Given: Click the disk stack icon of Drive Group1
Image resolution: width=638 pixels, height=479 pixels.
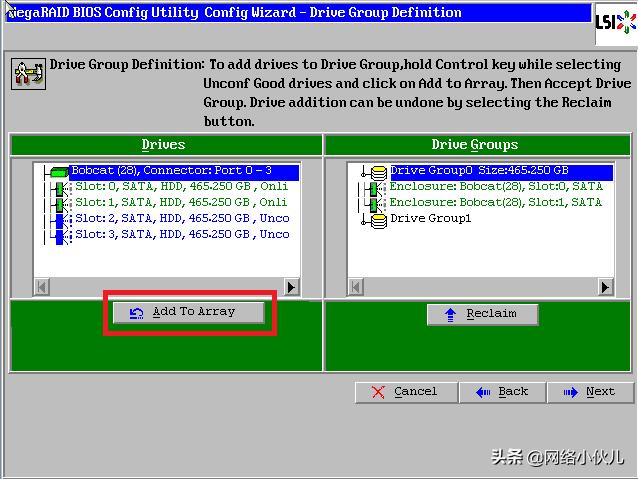Looking at the screenshot, I should (x=379, y=221).
